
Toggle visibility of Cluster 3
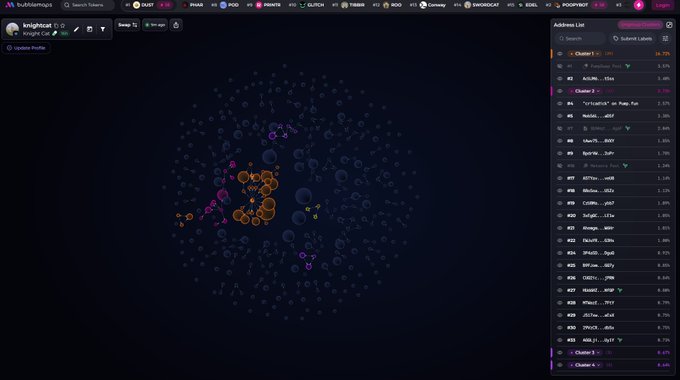(x=560, y=353)
